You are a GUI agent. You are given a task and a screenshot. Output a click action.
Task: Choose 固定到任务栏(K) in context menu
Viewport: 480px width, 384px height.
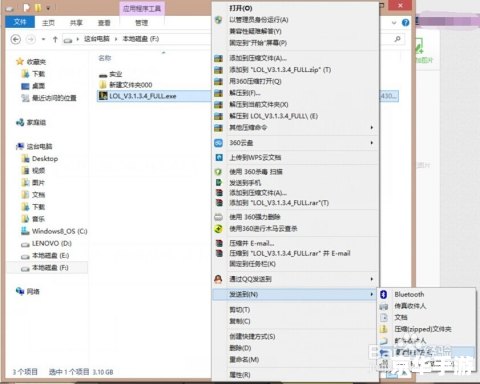click(252, 264)
